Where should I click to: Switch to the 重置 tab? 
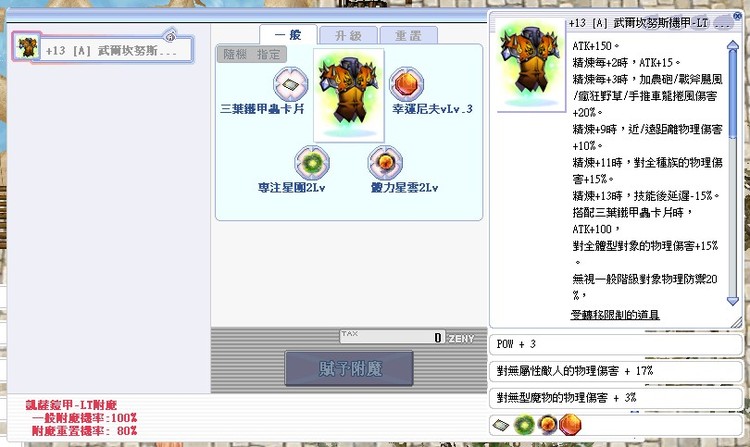click(x=408, y=35)
